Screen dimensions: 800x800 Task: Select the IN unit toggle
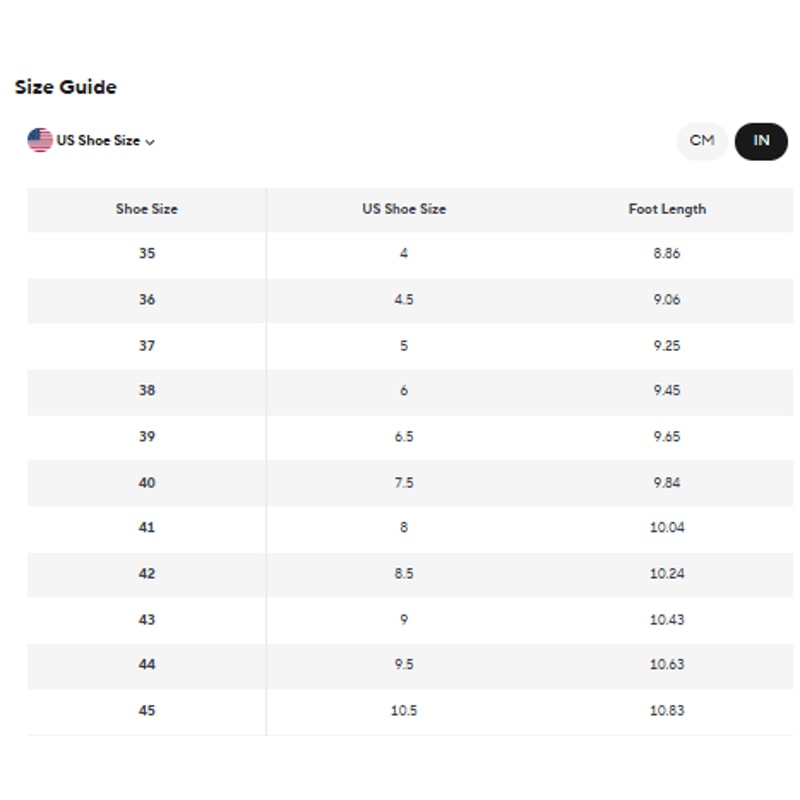point(761,141)
